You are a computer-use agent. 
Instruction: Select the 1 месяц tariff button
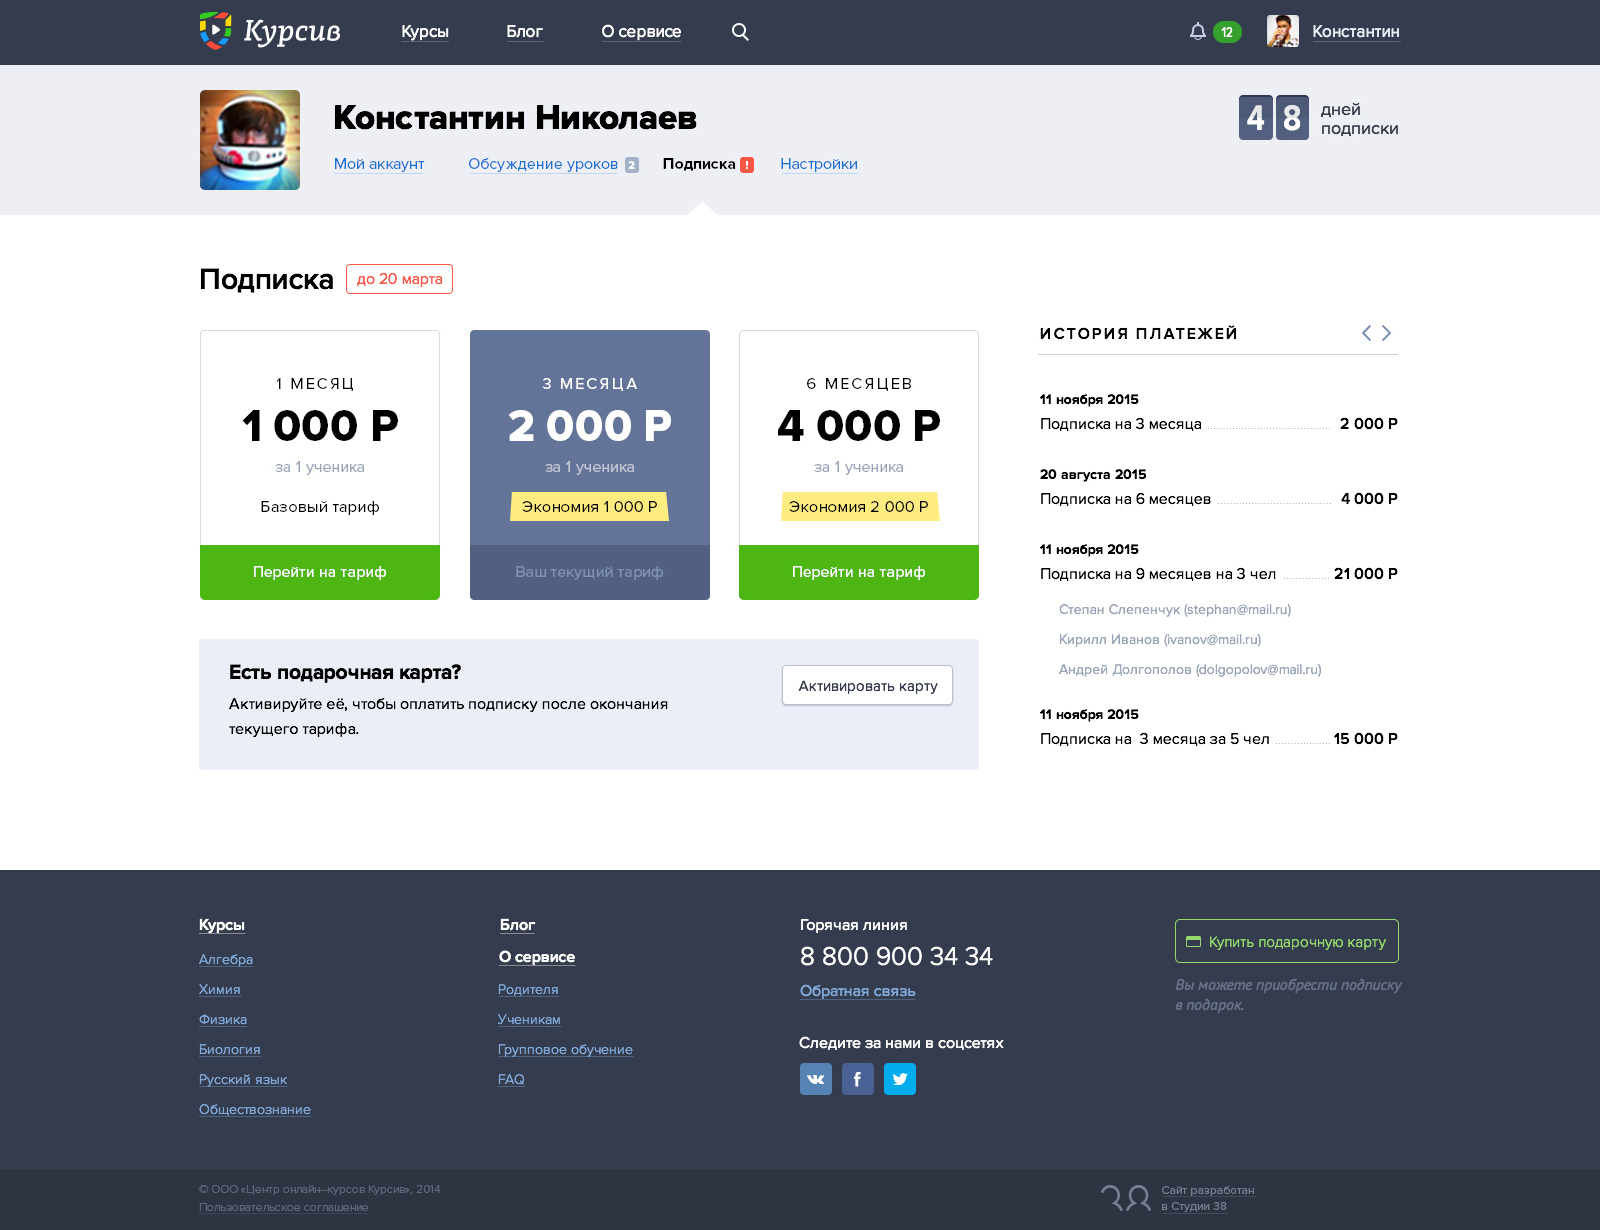point(320,572)
